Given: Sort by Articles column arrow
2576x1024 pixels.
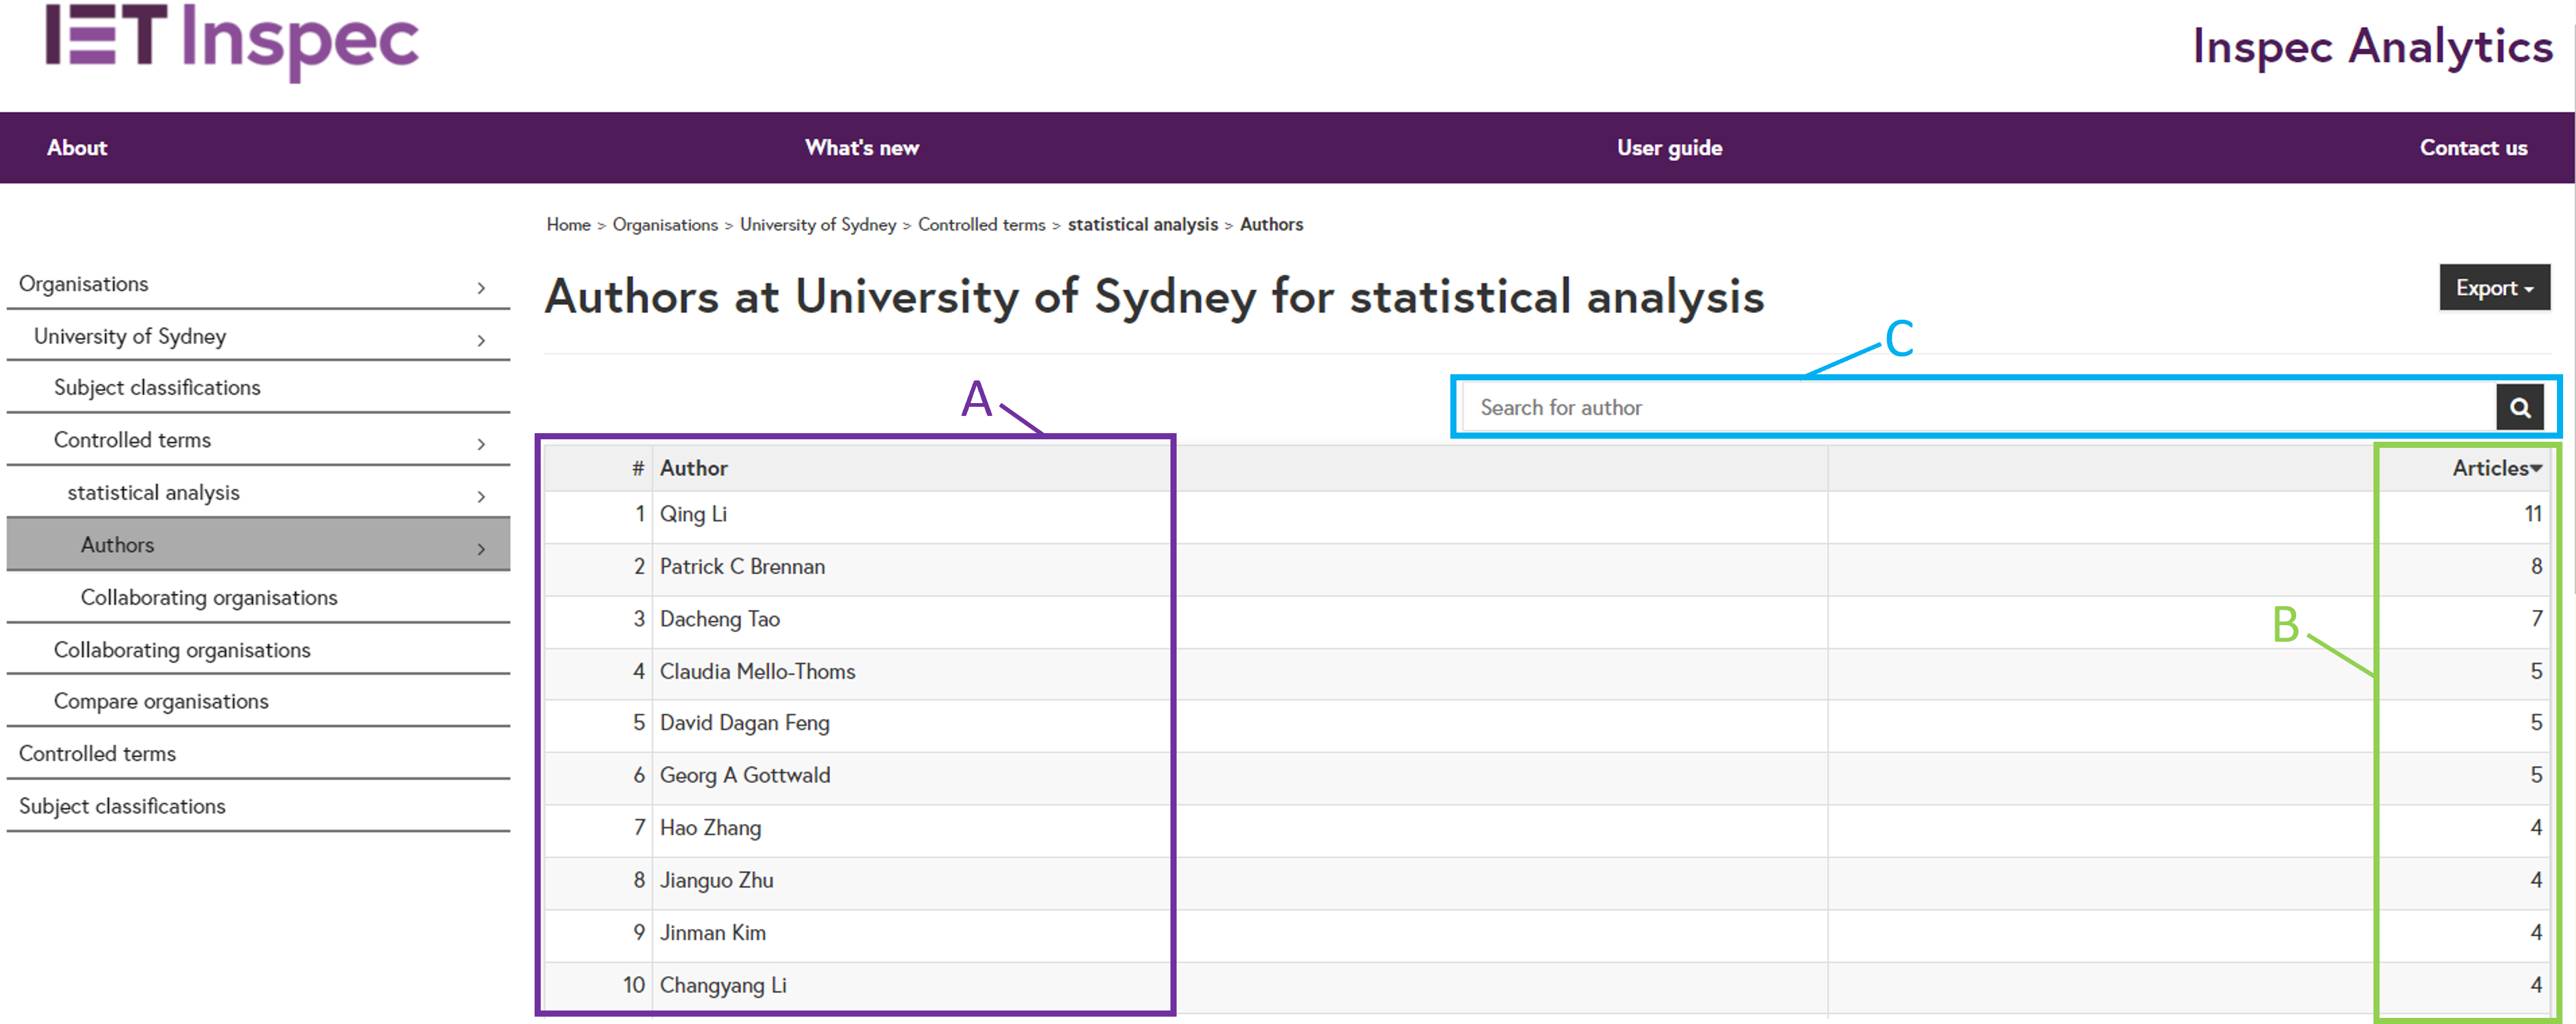Looking at the screenshot, I should point(2535,468).
